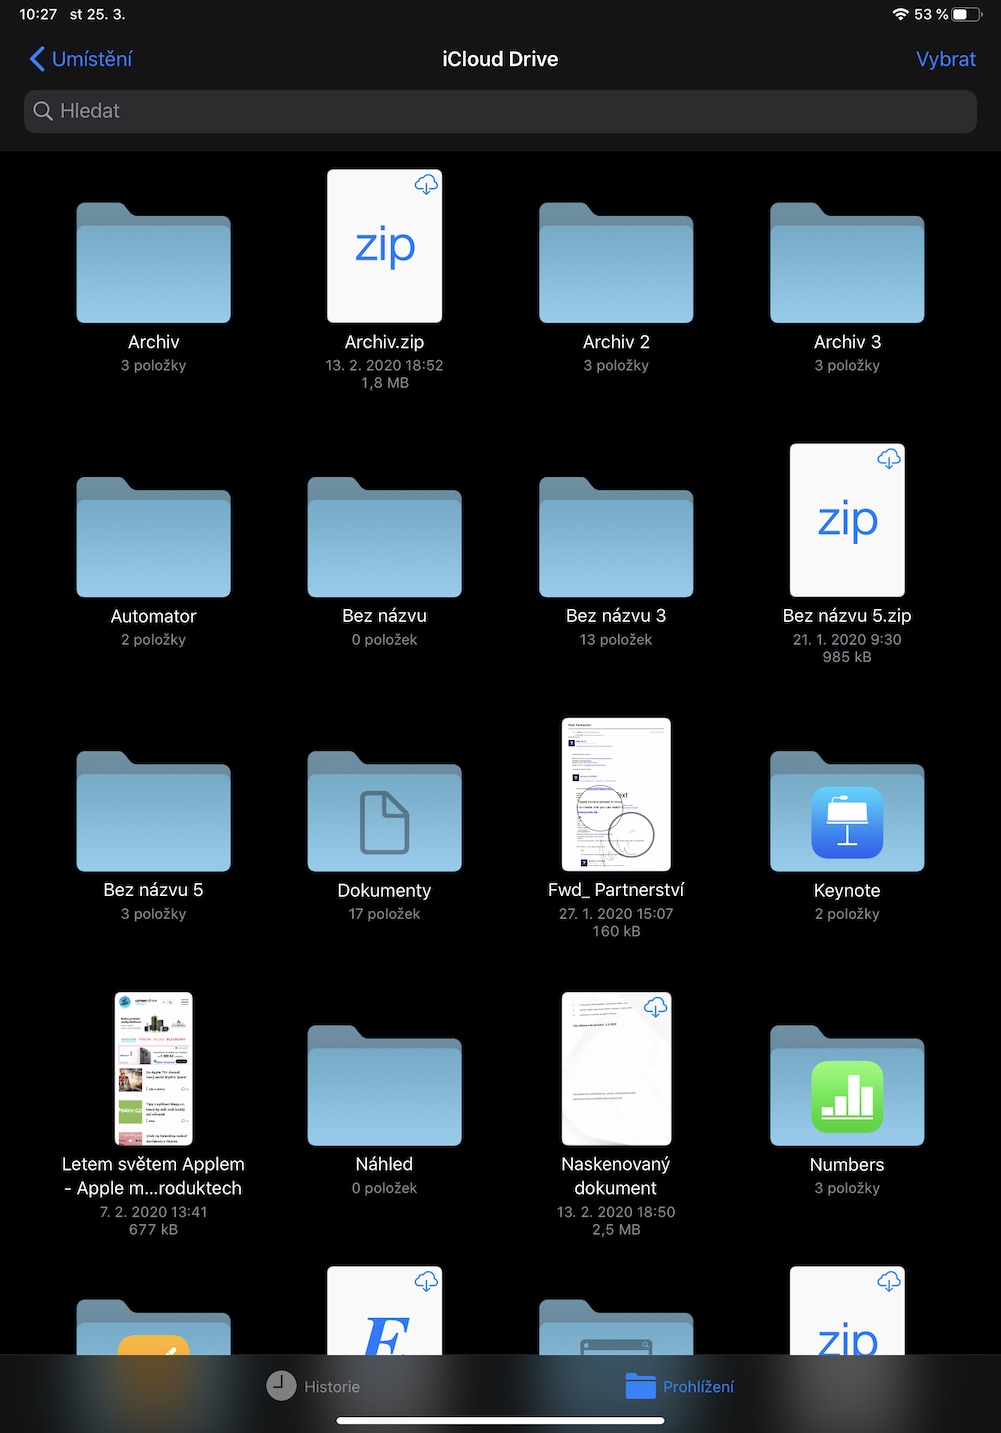Open the Dokumenty folder
Viewport: 1001px width, 1433px height.
385,811
